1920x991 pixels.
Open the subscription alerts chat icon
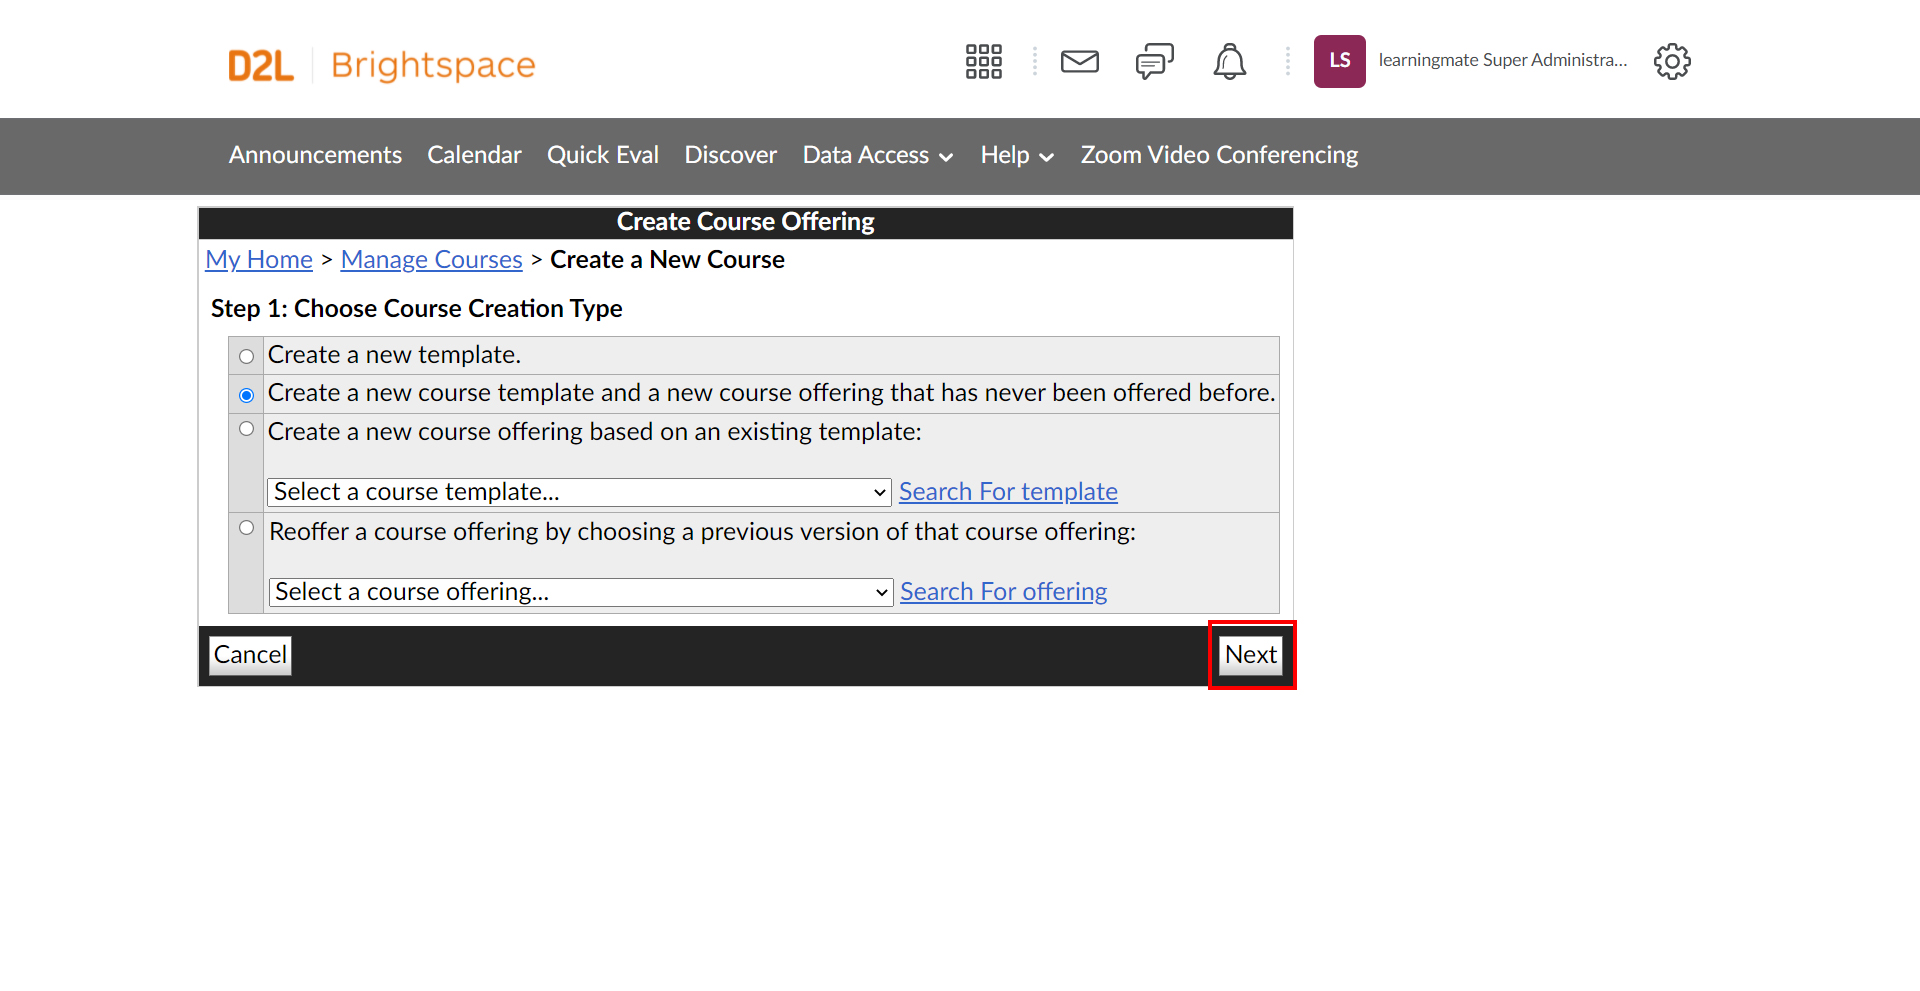[x=1154, y=61]
